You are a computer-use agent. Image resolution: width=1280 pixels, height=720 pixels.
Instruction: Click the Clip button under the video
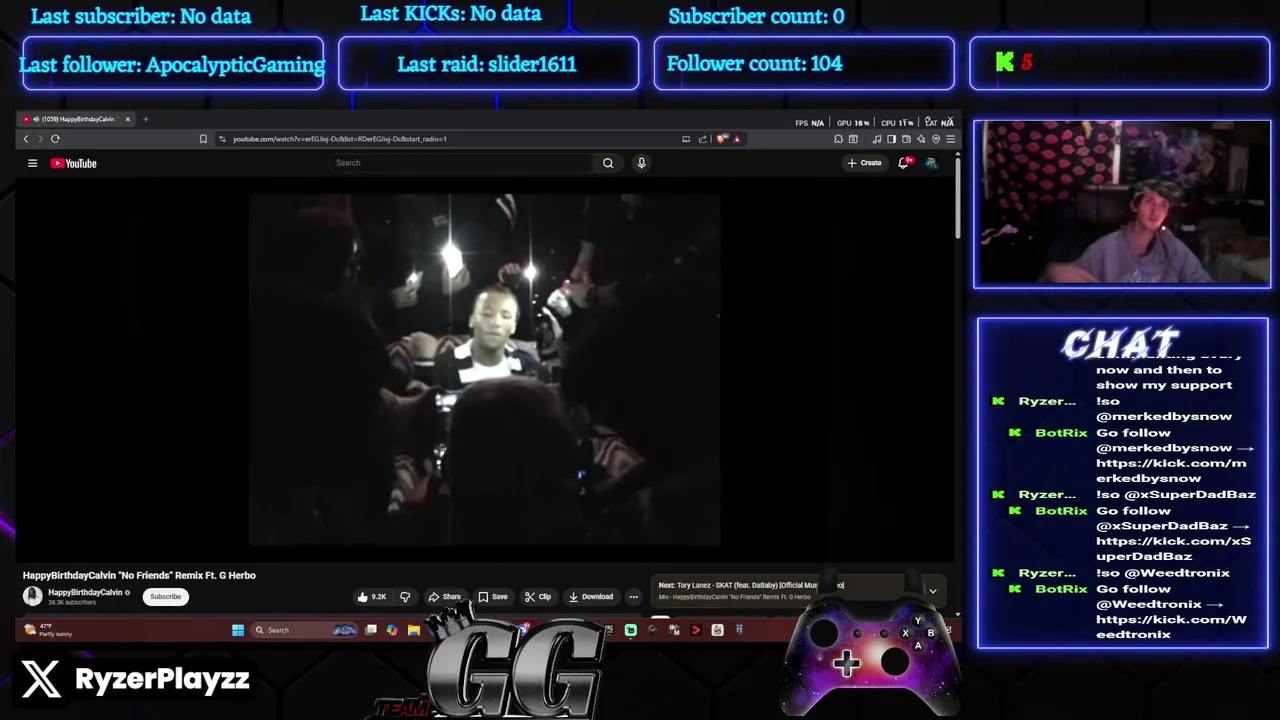pyautogui.click(x=538, y=597)
